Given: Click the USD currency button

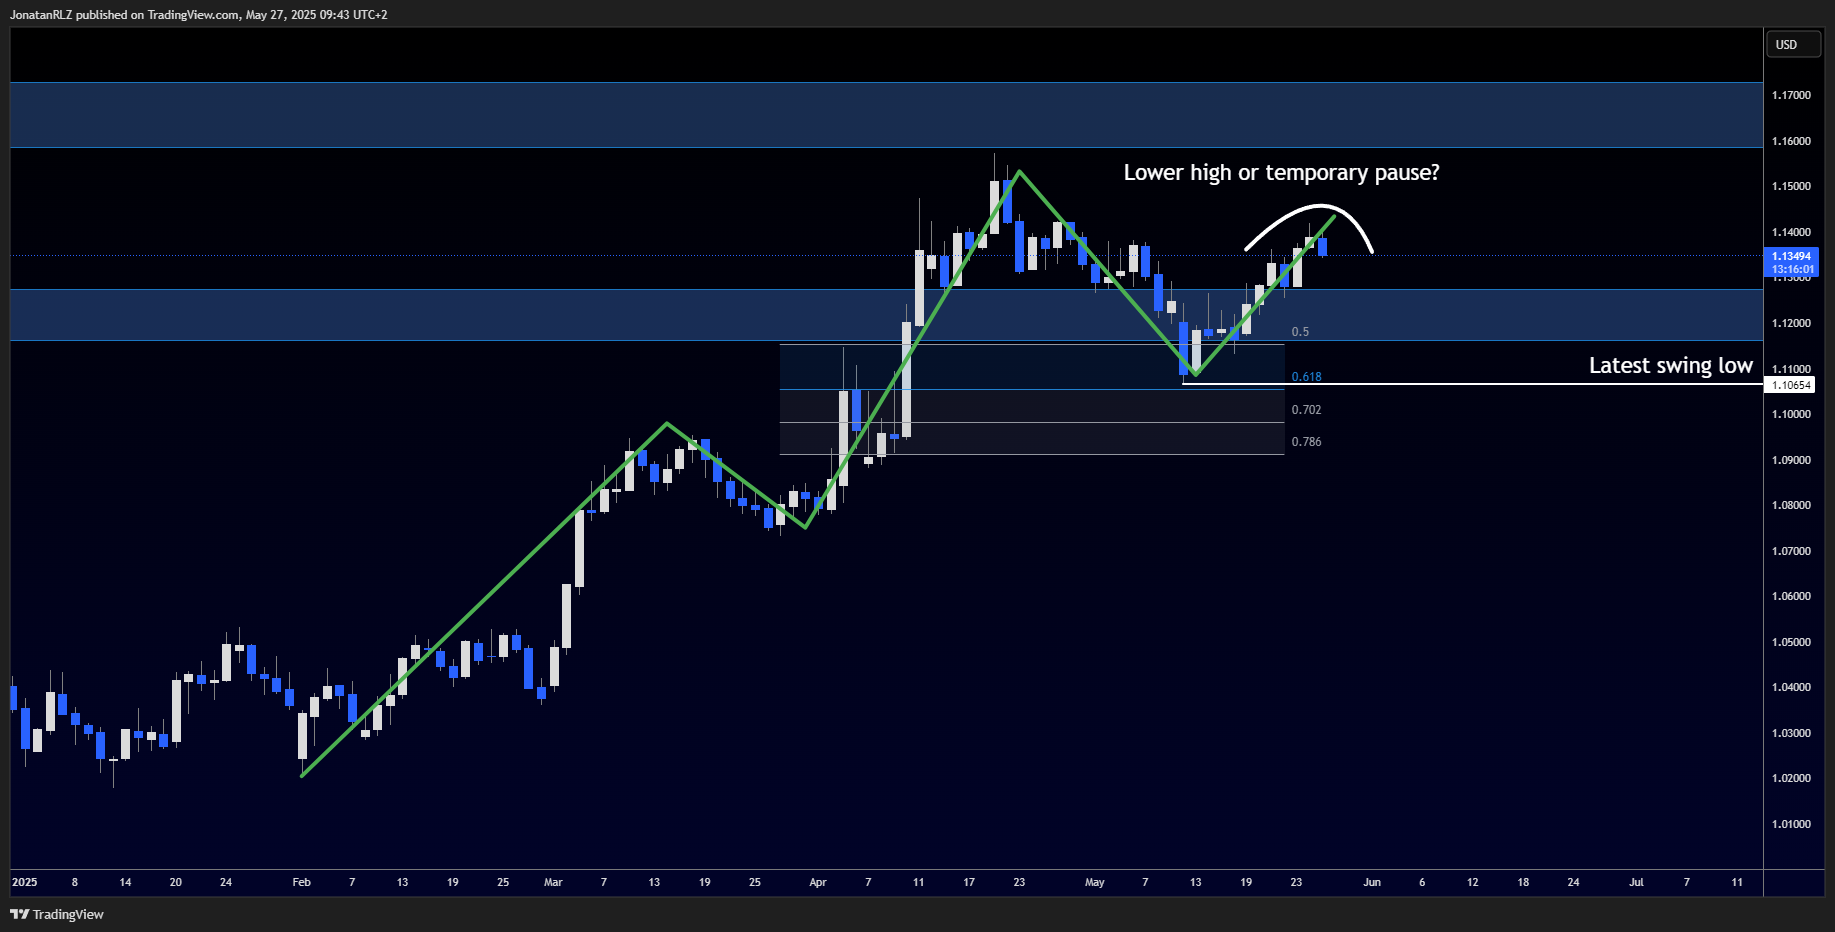Looking at the screenshot, I should pos(1795,45).
